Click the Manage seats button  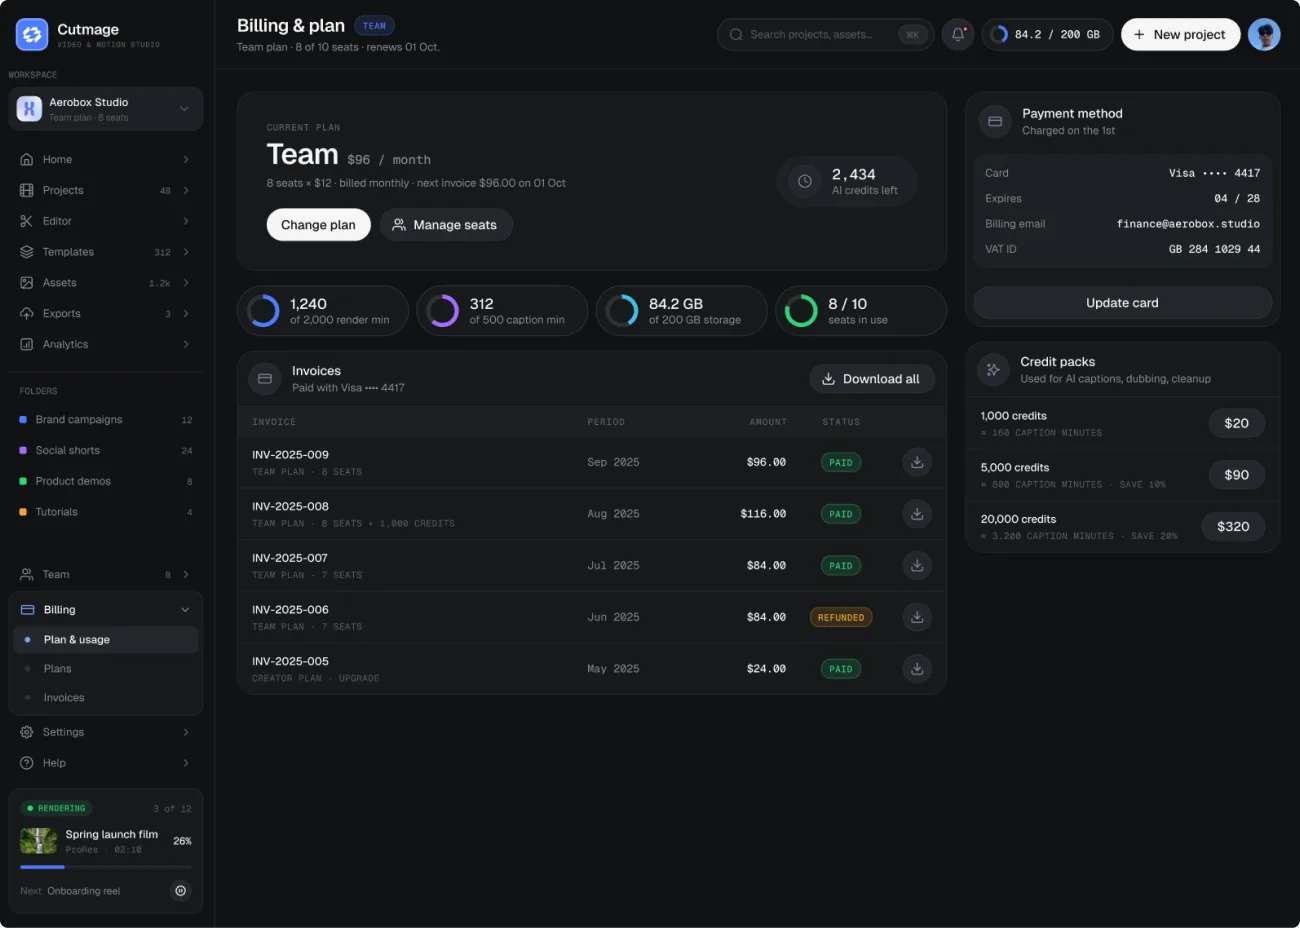click(446, 225)
